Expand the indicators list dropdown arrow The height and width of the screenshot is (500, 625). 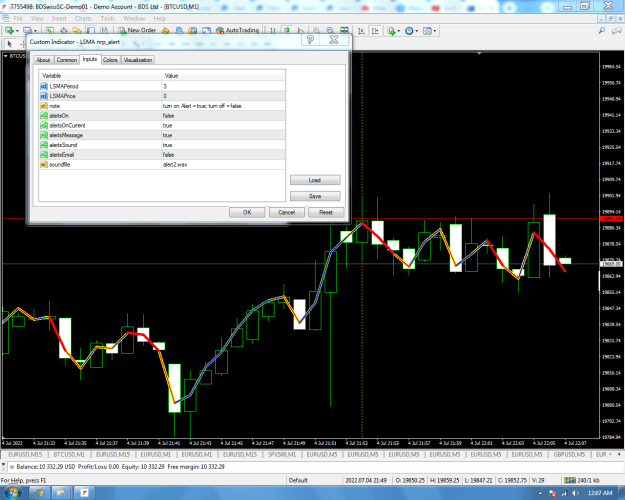click(x=399, y=31)
